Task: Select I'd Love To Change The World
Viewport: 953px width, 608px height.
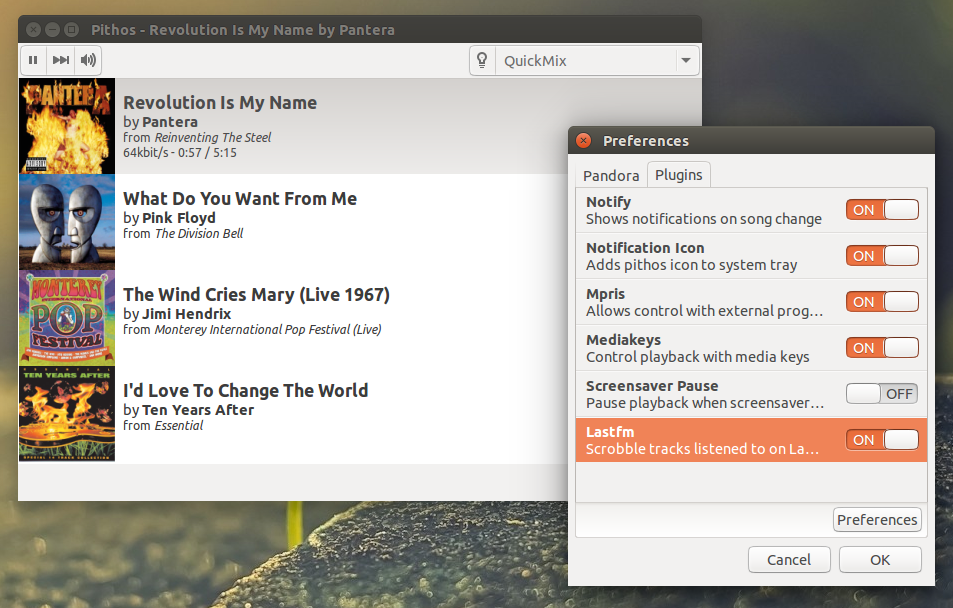Action: (246, 390)
